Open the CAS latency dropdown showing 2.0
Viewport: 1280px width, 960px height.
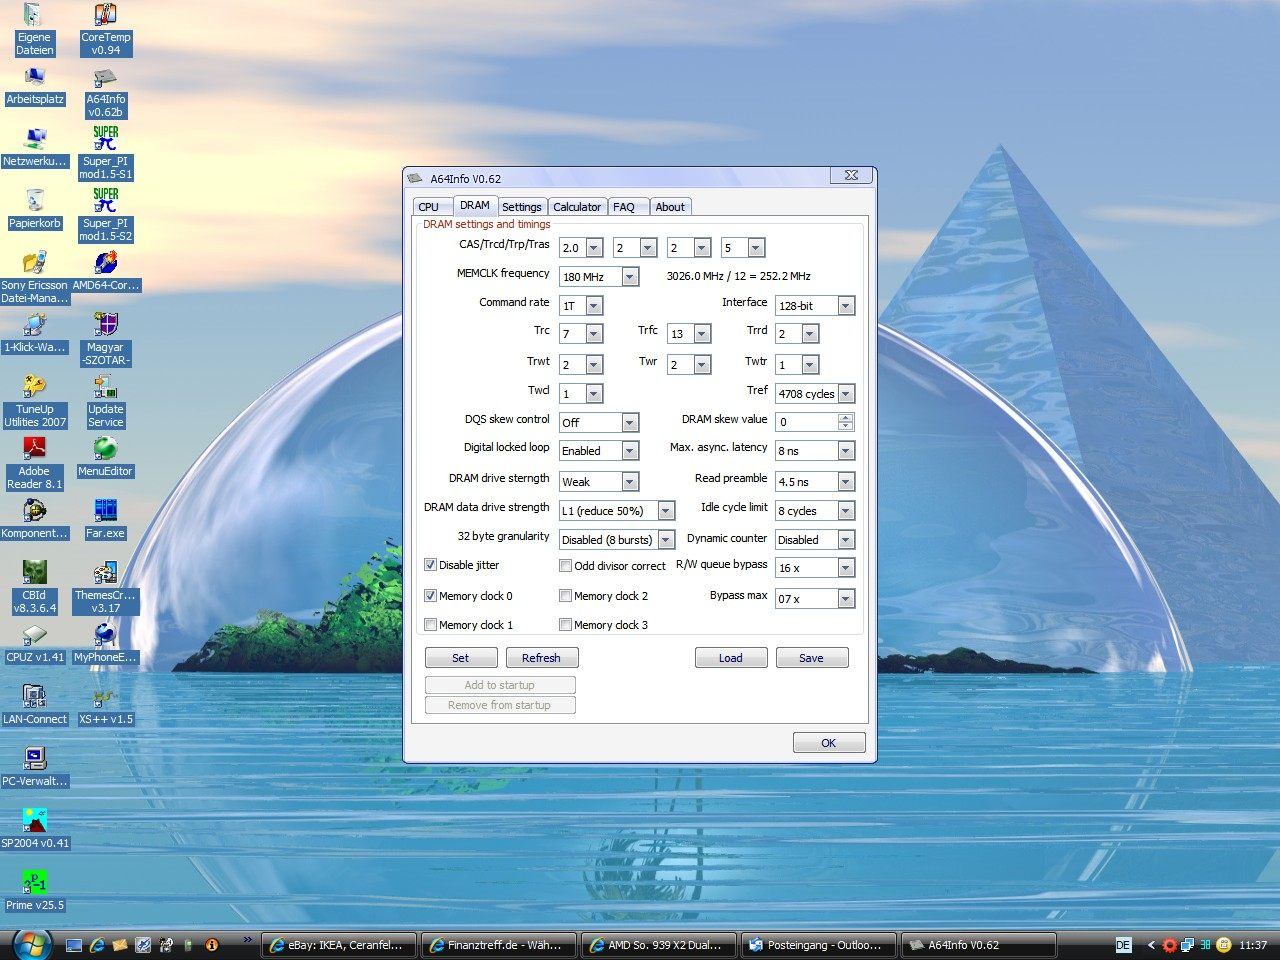click(x=594, y=248)
